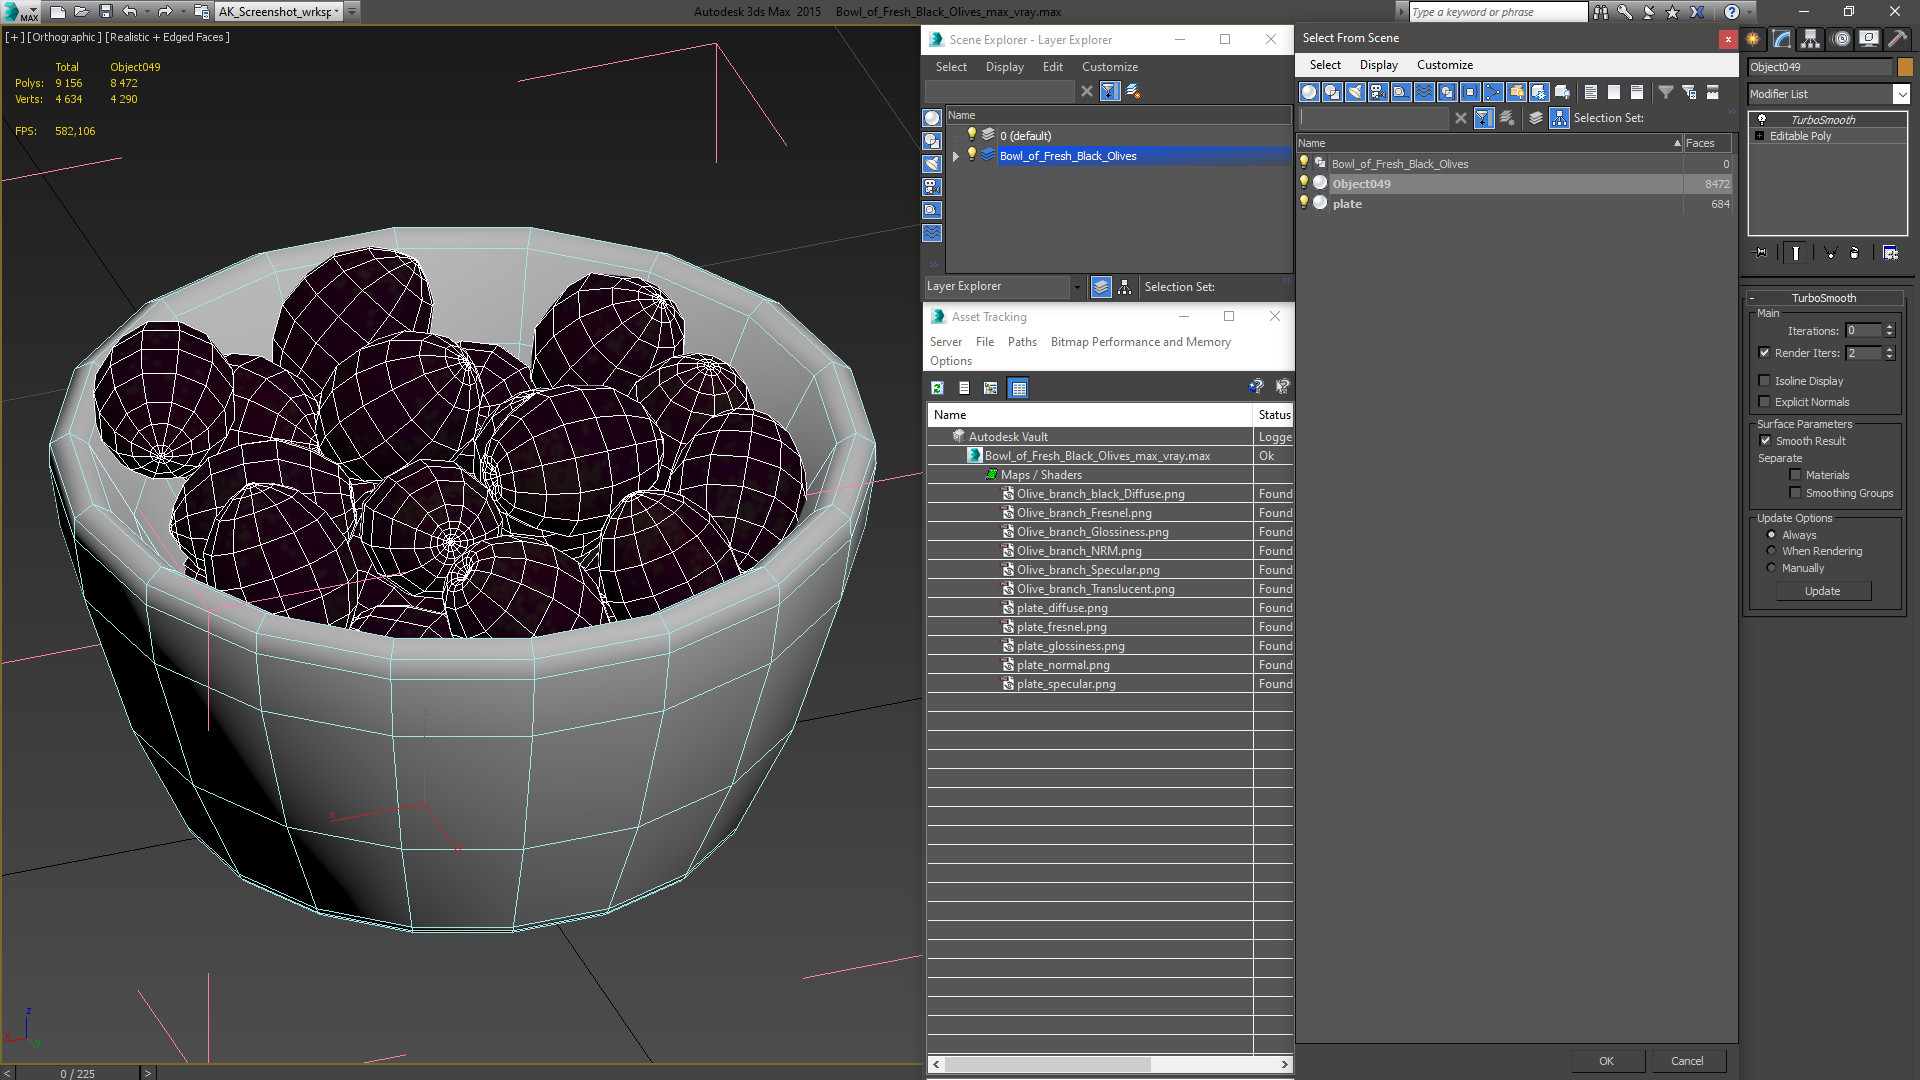Viewport: 1920px width, 1080px height.
Task: Click Select All icon in Select From Scene
Action: tap(1590, 92)
